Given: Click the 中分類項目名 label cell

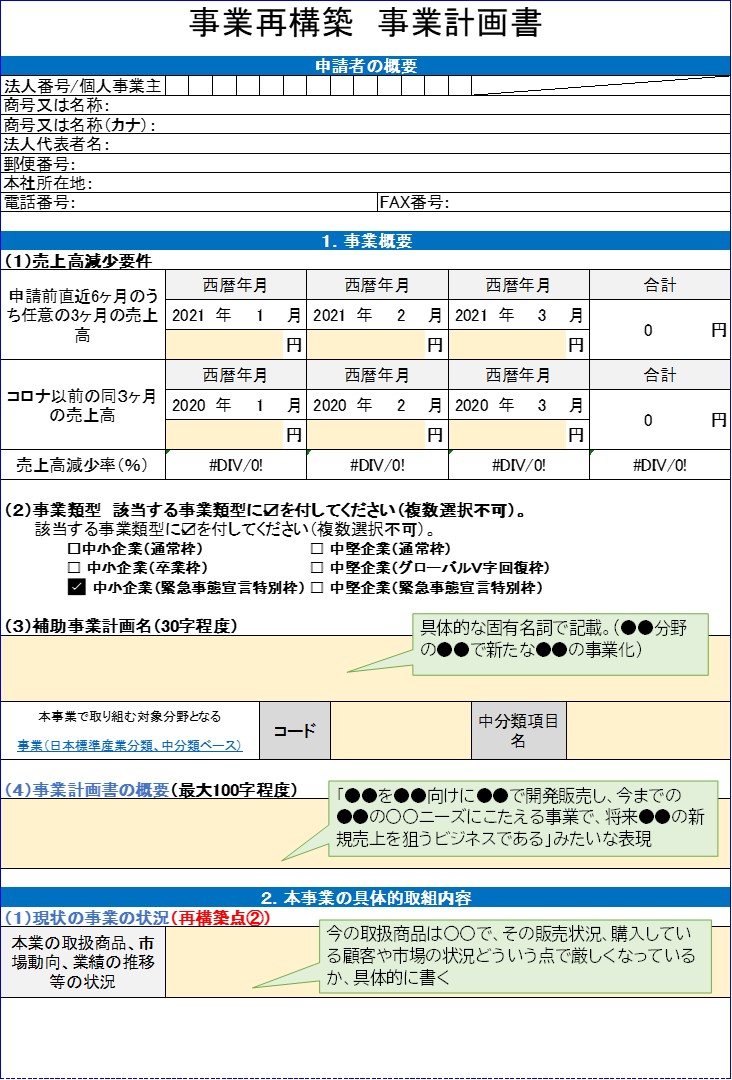Looking at the screenshot, I should (519, 731).
